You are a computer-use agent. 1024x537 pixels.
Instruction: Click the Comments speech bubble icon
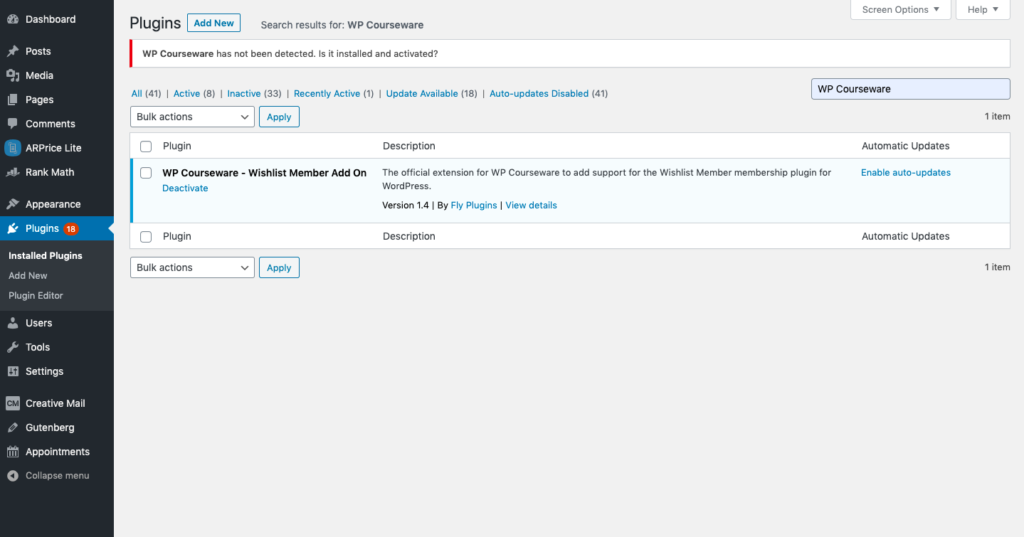point(12,123)
